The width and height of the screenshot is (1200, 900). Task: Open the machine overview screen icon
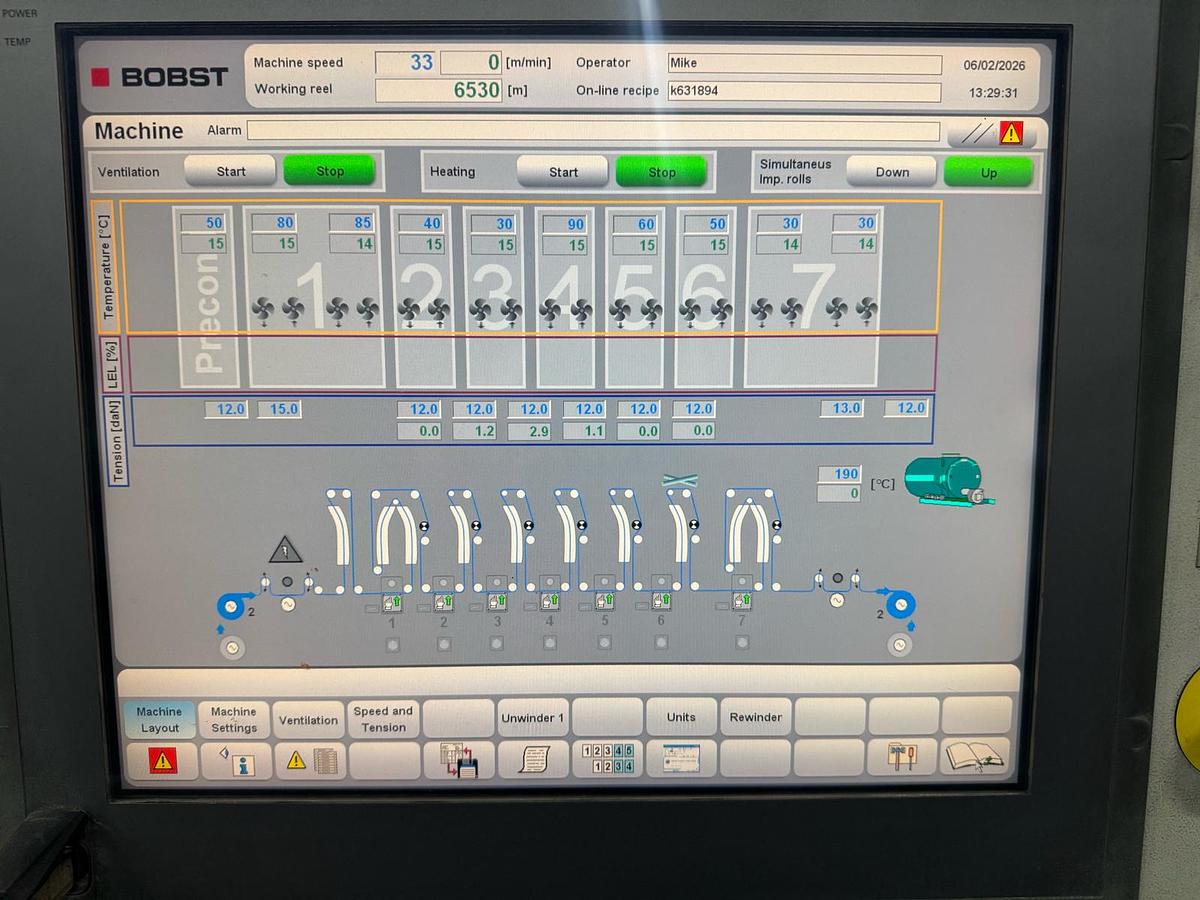click(681, 760)
